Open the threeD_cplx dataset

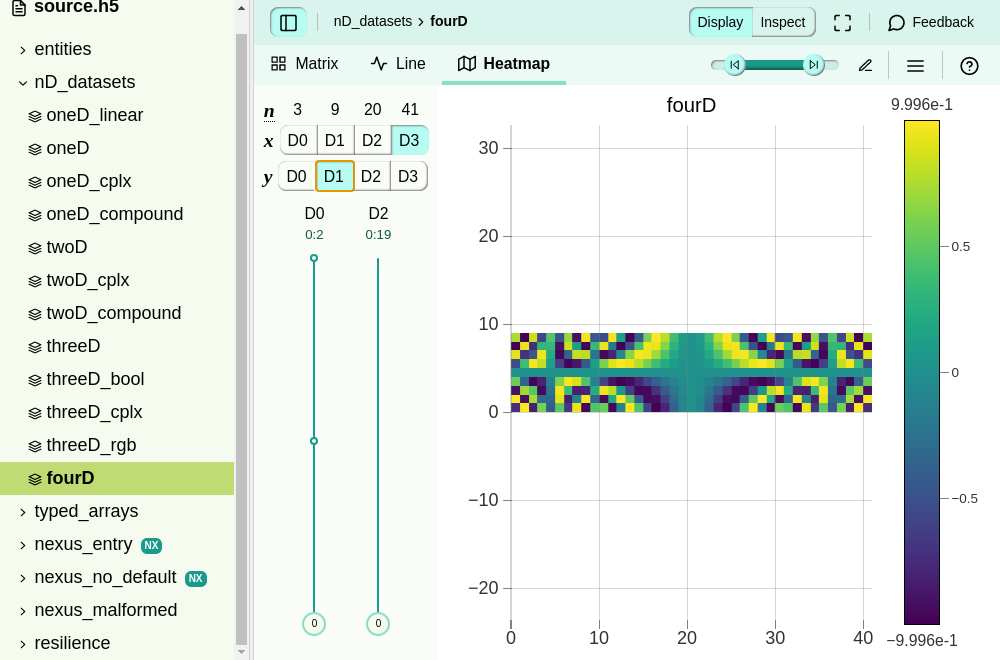point(117,413)
